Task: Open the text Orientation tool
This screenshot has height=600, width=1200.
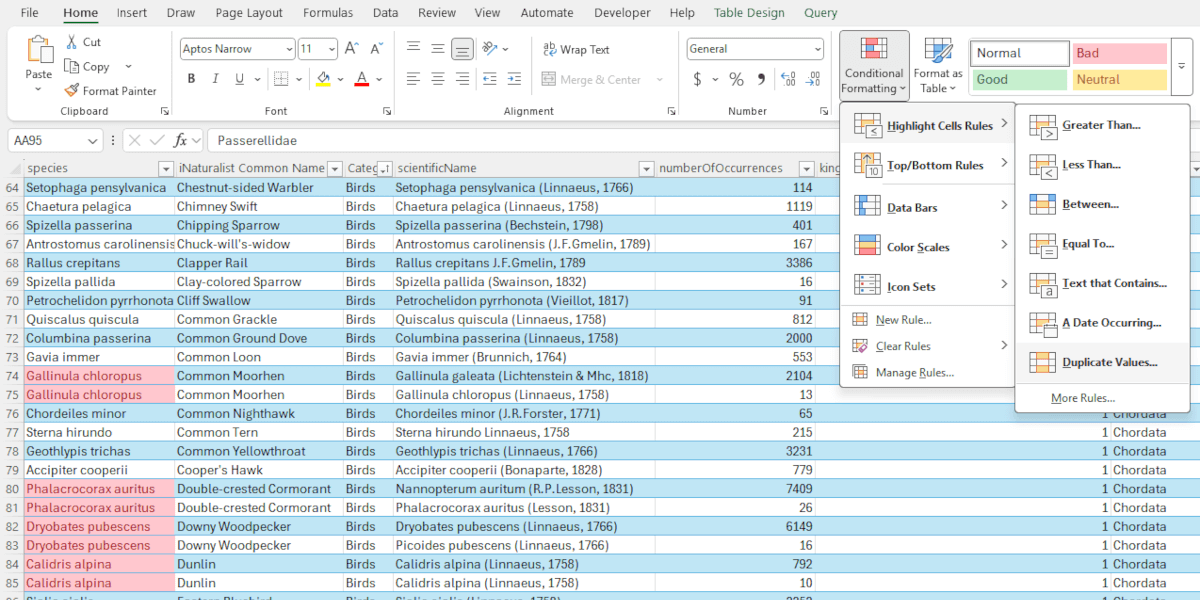Action: [490, 48]
